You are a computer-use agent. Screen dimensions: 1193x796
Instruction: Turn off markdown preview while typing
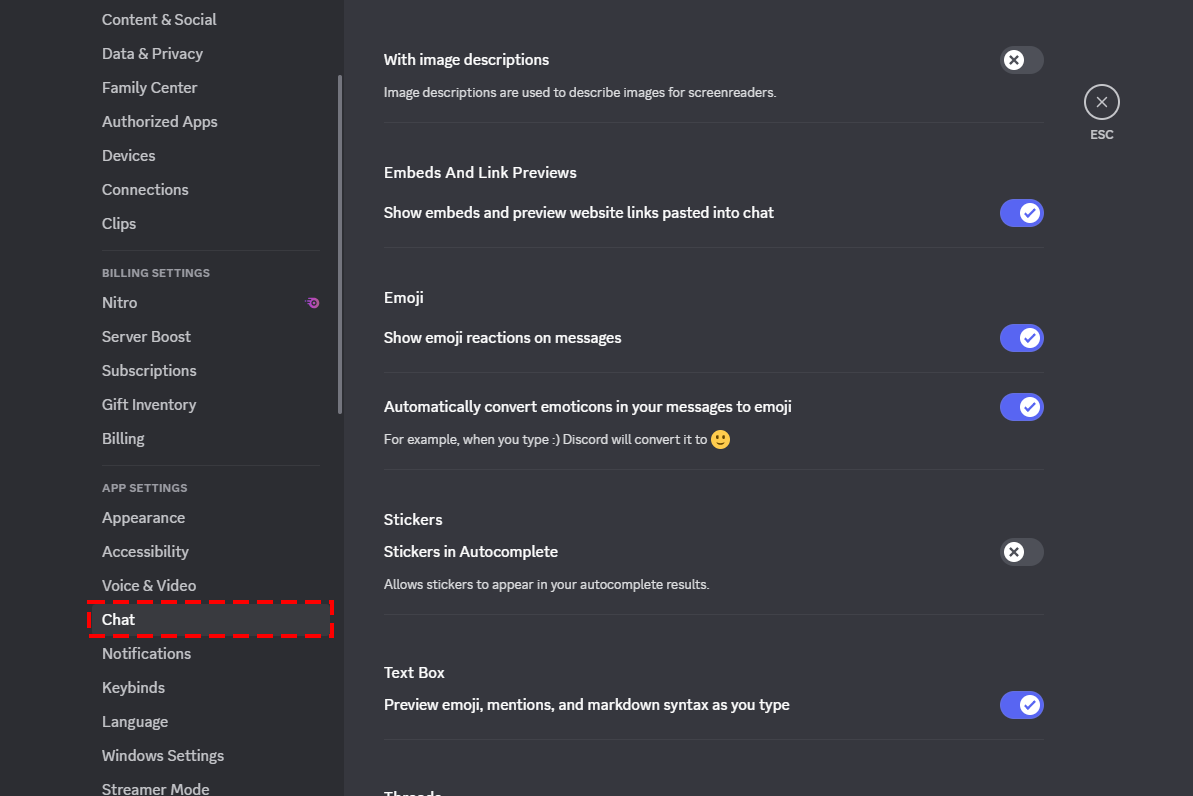click(1021, 705)
